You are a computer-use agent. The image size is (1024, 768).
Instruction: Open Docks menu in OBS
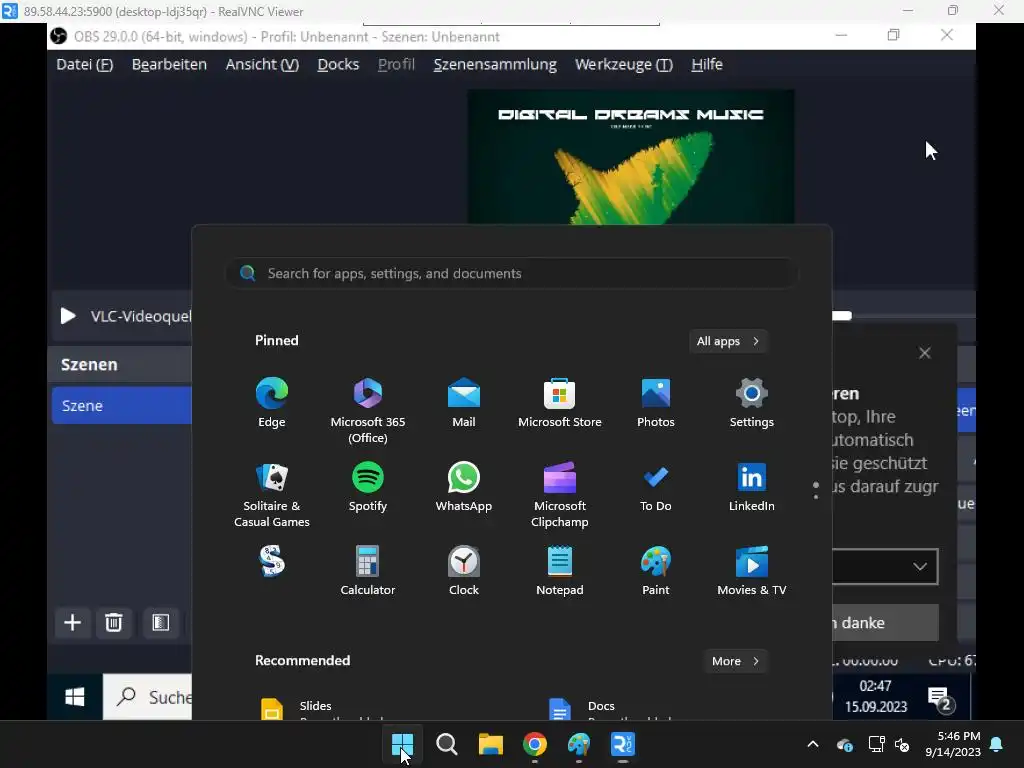point(338,65)
